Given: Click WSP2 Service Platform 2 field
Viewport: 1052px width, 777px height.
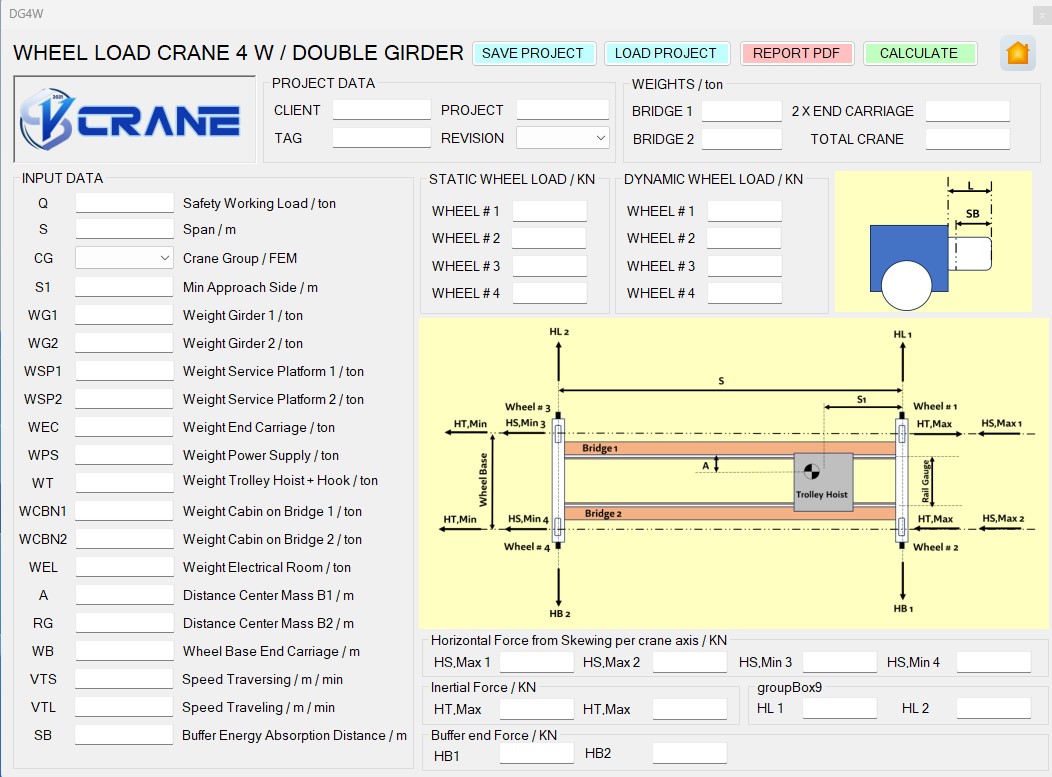Looking at the screenshot, I should [x=124, y=399].
